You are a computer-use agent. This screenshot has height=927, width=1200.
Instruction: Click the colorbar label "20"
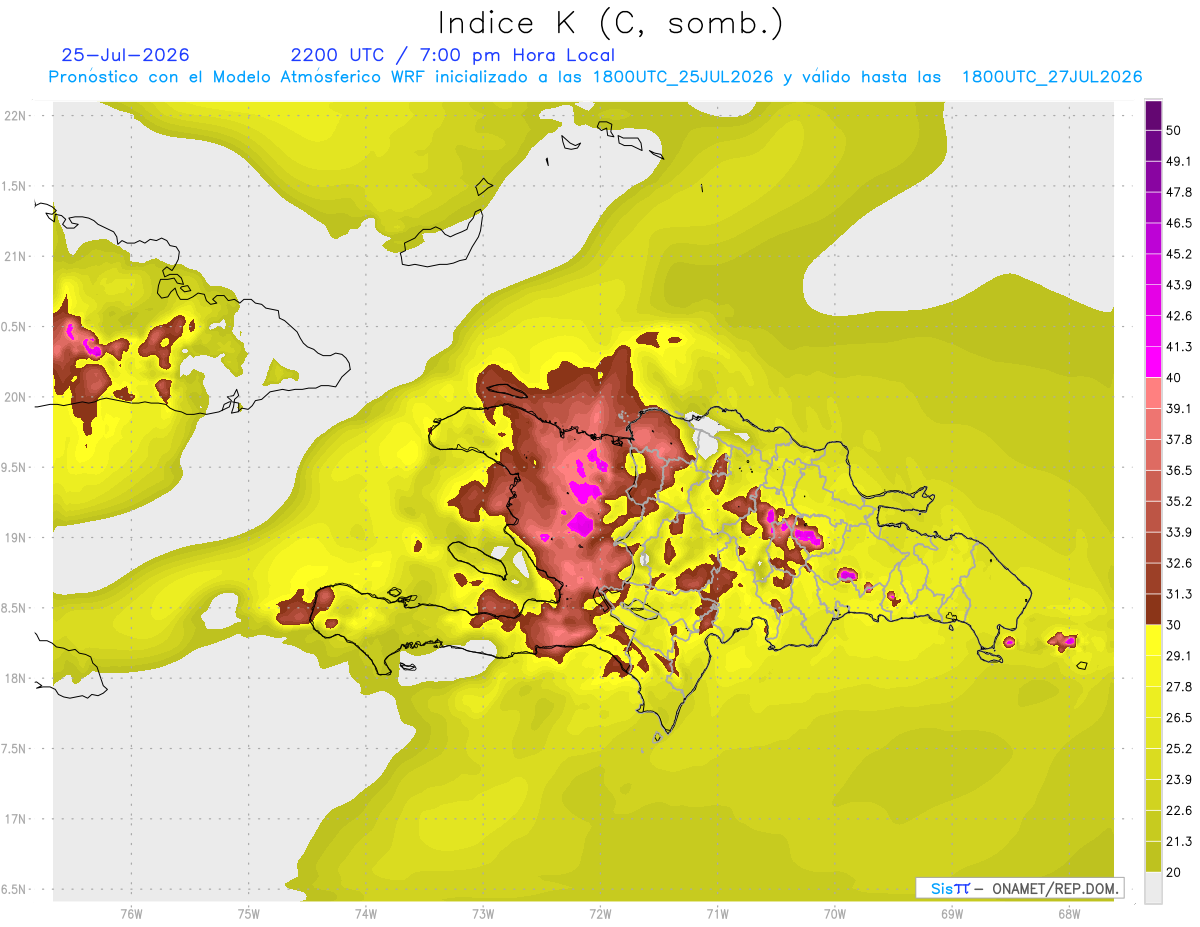pyautogui.click(x=1174, y=872)
